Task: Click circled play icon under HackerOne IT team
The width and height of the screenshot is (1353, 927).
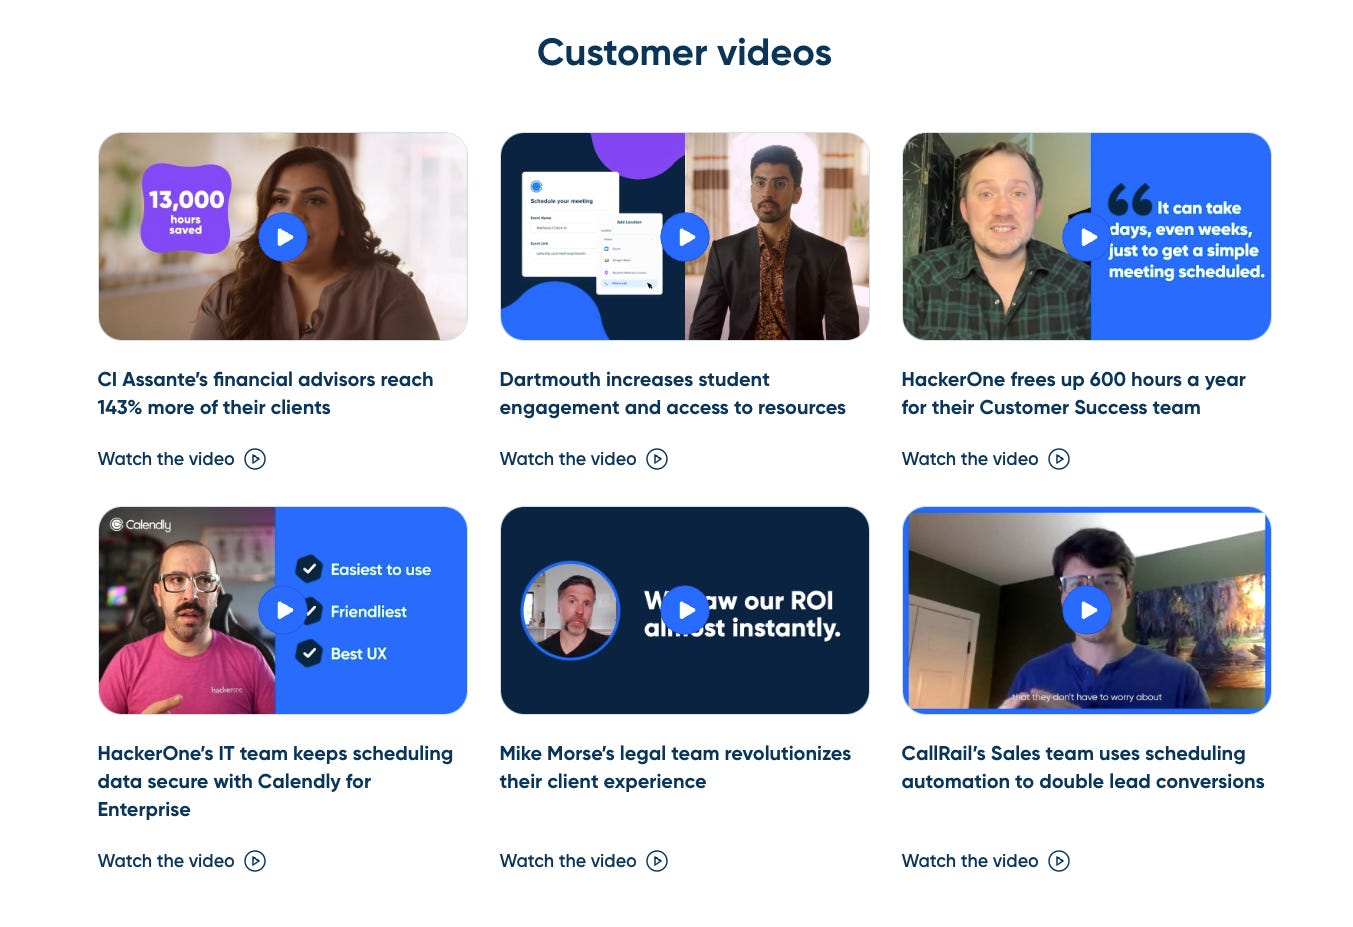Action: pos(255,861)
